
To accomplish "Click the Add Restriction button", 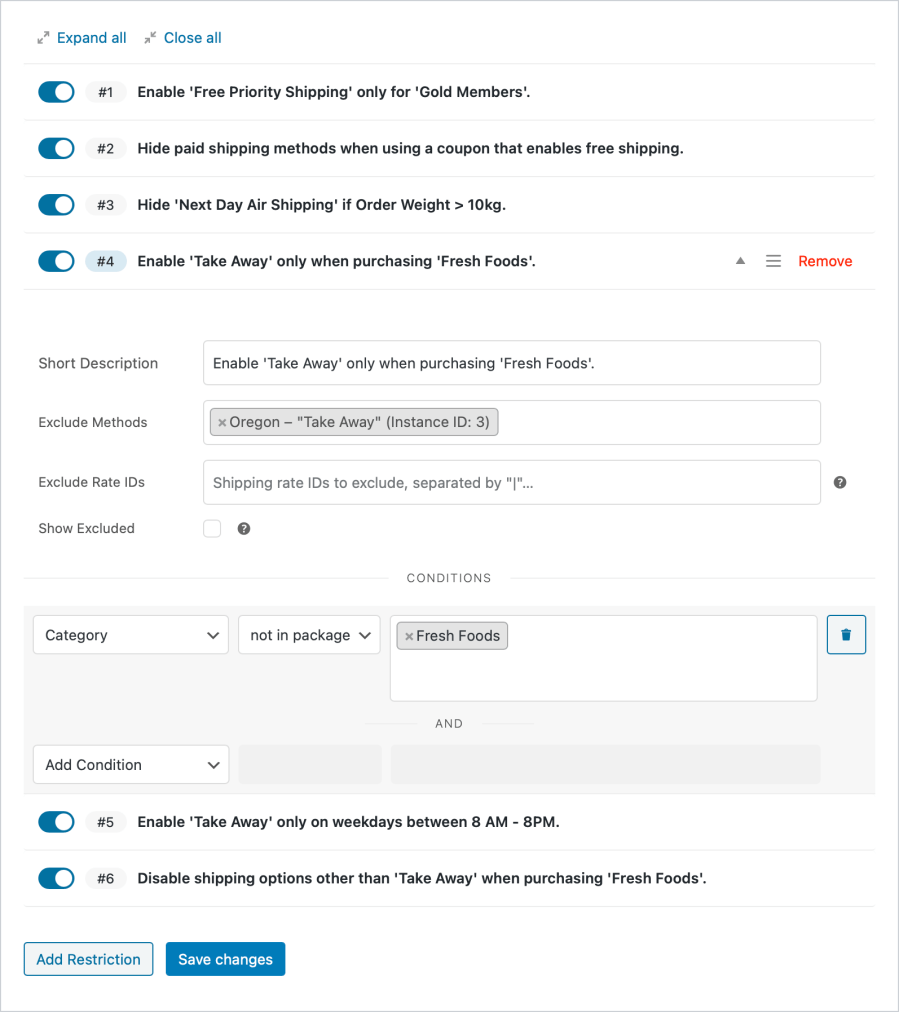I will point(88,958).
